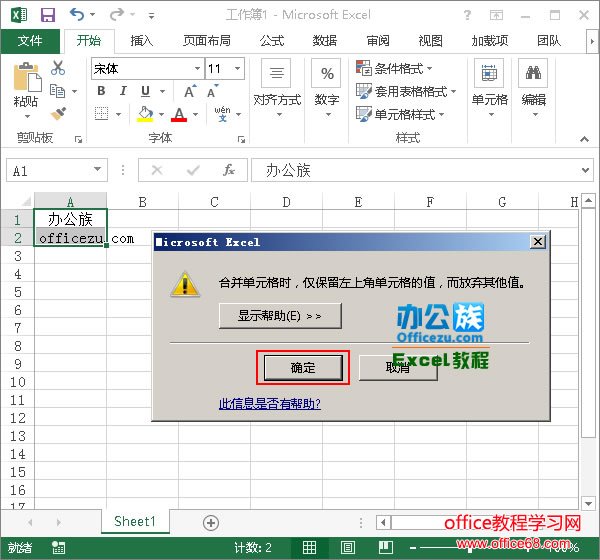The width and height of the screenshot is (600, 560).
Task: Toggle italic formatting
Action: pos(123,91)
